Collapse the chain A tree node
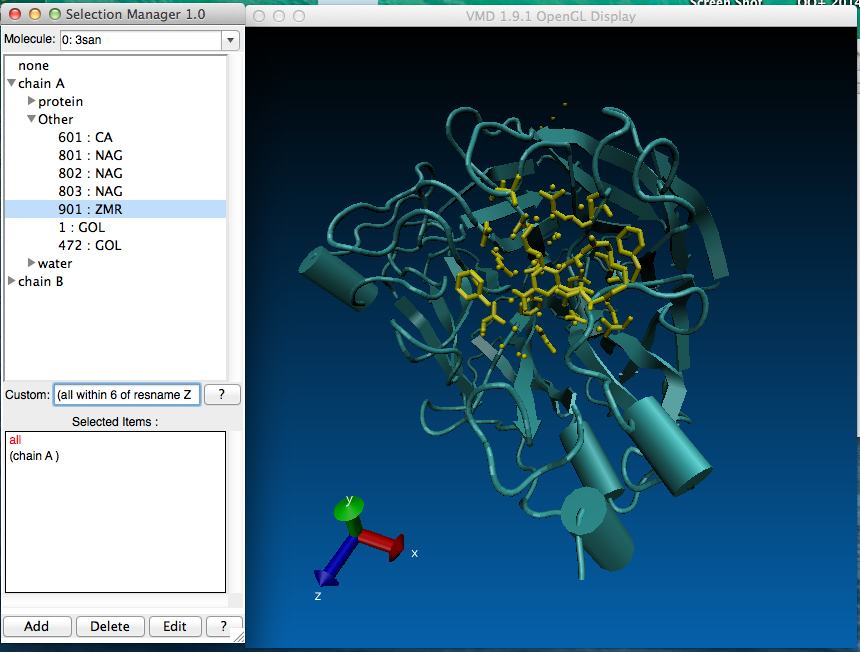The width and height of the screenshot is (860, 652). pos(11,84)
